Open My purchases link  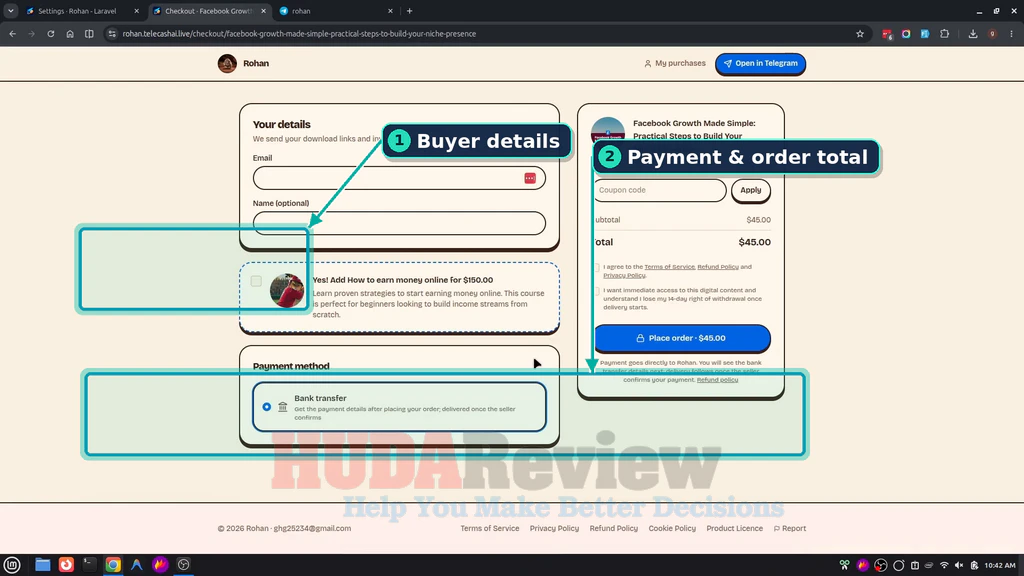(x=675, y=63)
